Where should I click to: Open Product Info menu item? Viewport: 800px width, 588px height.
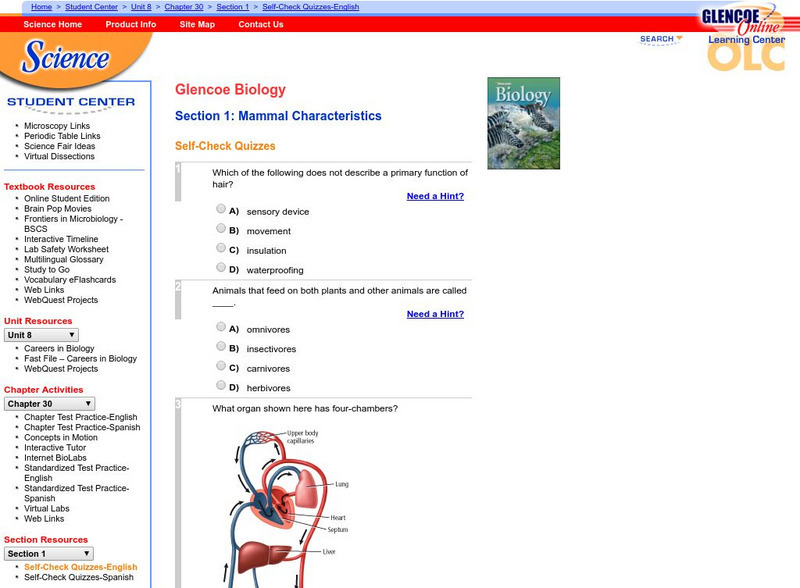[x=131, y=24]
